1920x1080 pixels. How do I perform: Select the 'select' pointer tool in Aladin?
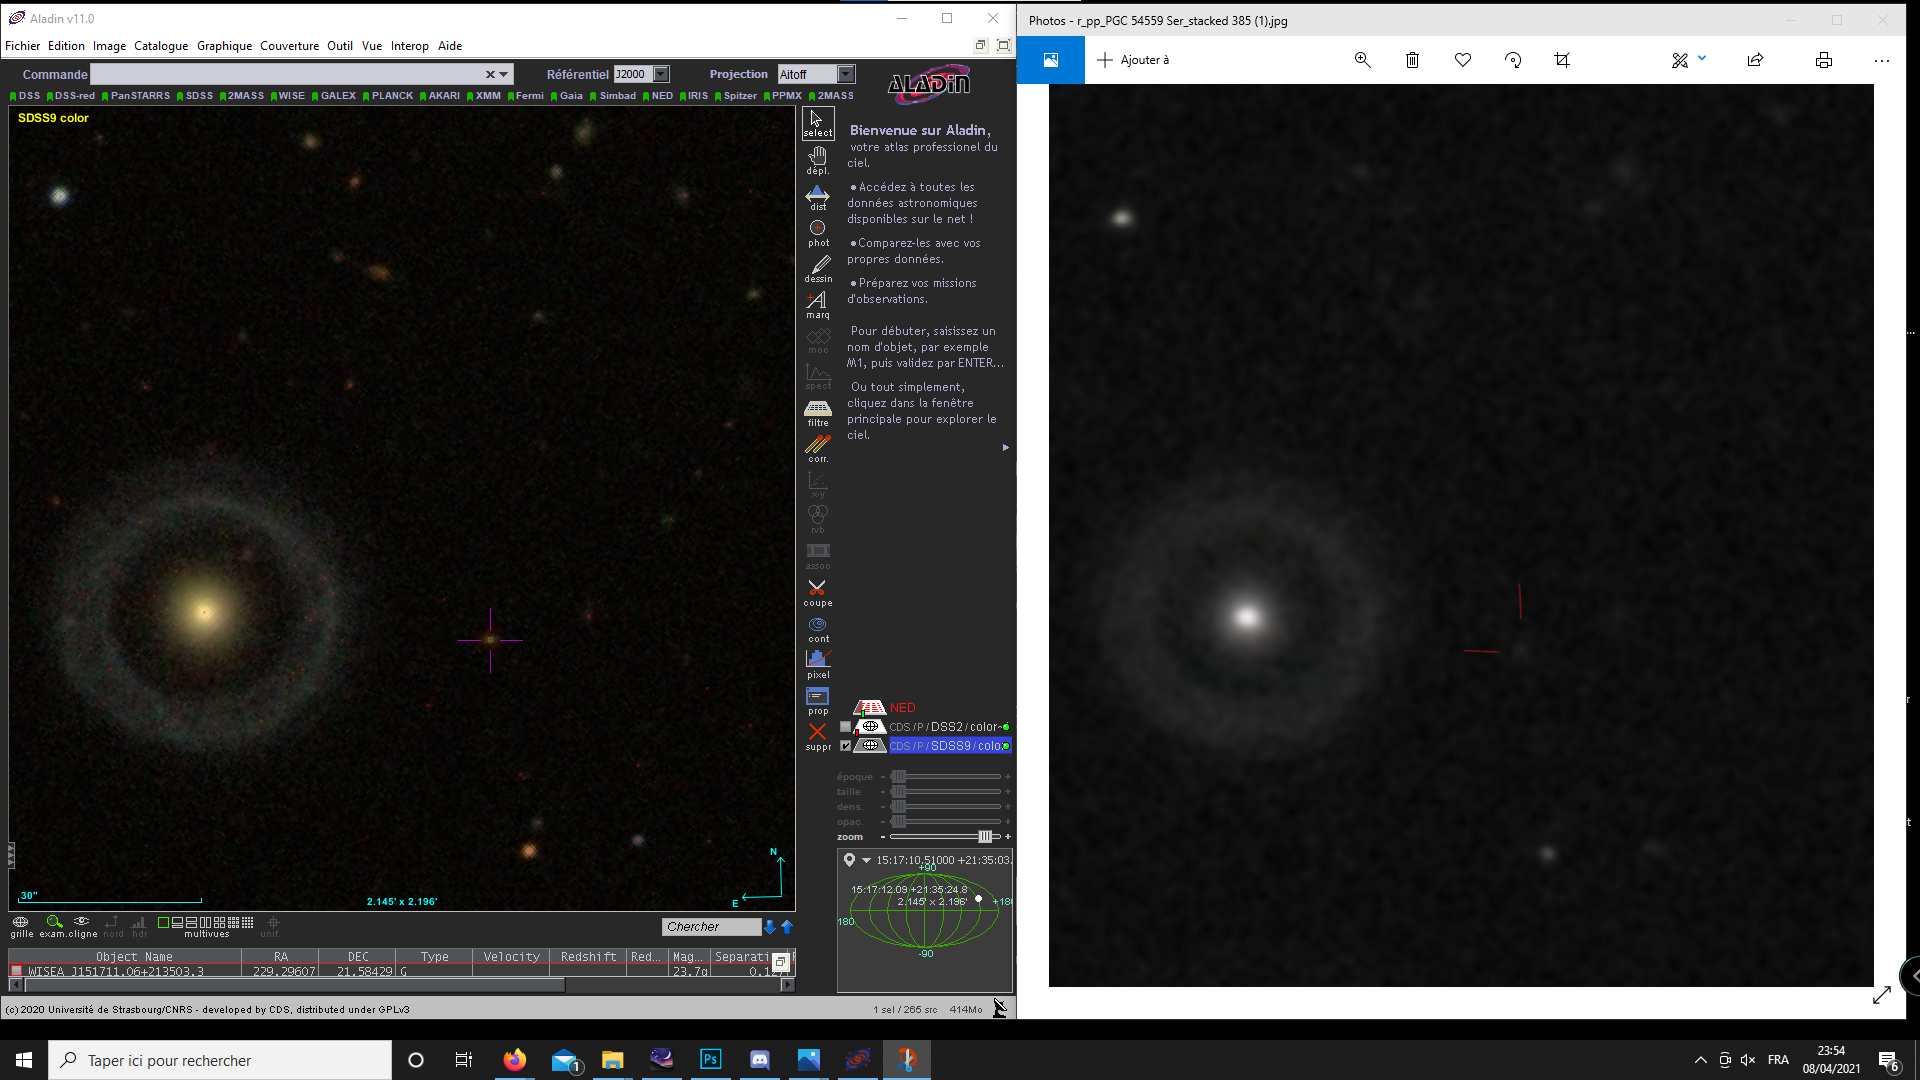click(817, 123)
